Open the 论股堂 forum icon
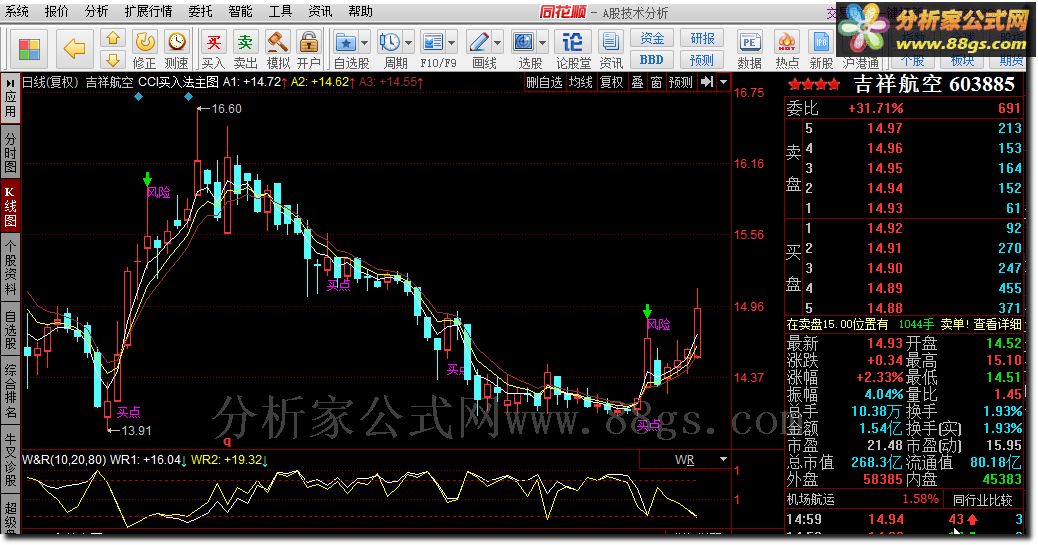Screen dimensions: 1038x545 [573, 42]
